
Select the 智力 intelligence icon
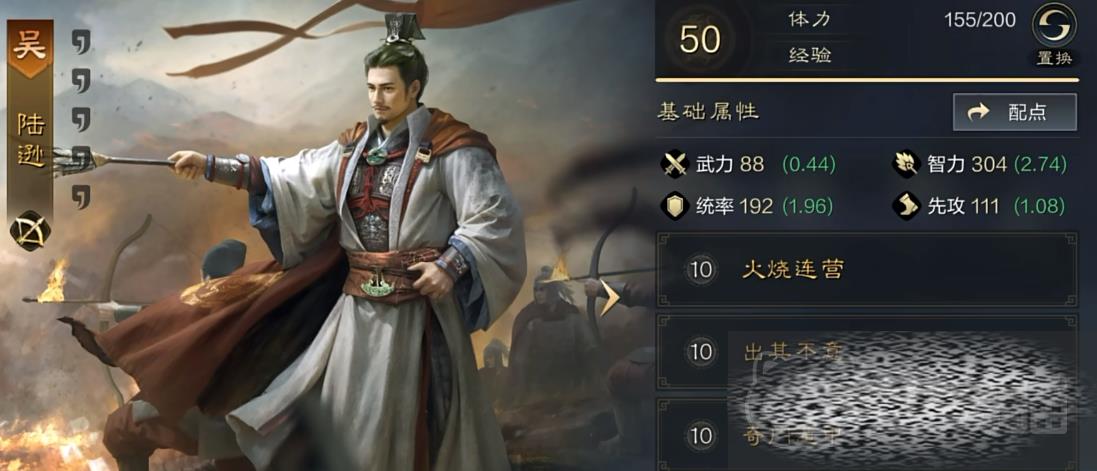tap(906, 165)
